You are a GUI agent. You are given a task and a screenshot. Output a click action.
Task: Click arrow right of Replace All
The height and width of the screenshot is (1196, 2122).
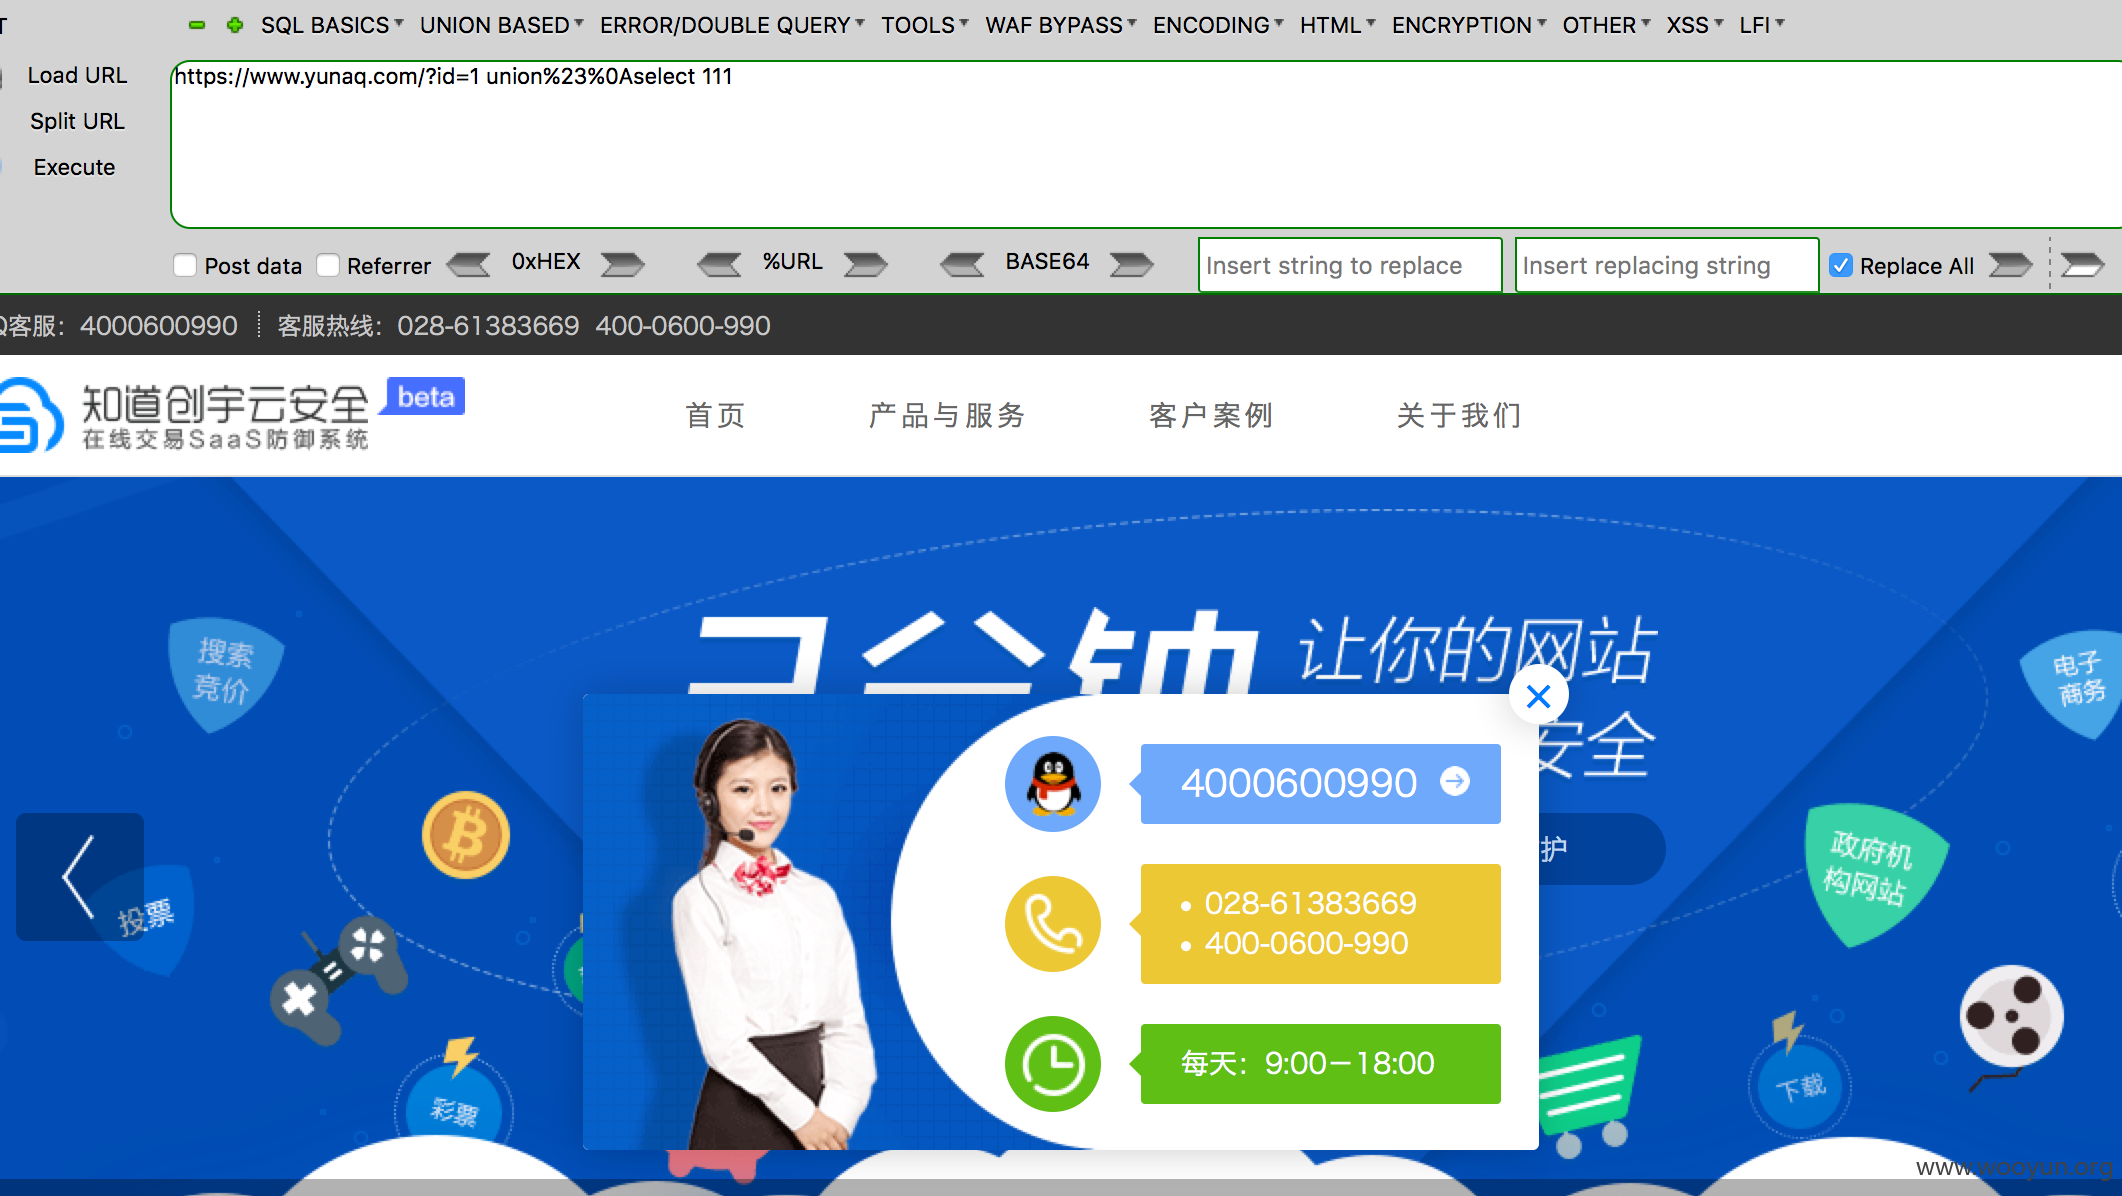[x=2010, y=264]
